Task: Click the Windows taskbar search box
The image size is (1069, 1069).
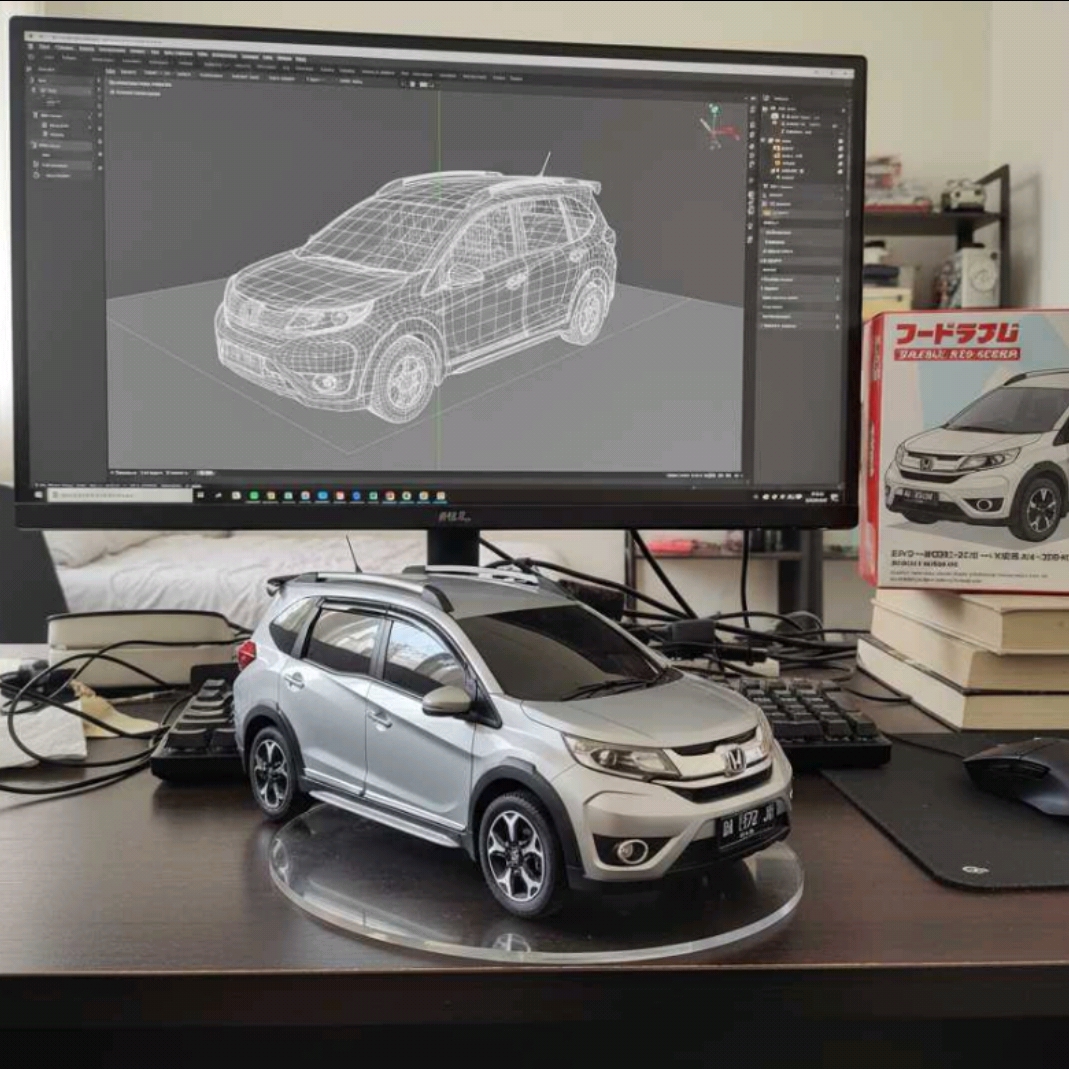Action: [120, 495]
